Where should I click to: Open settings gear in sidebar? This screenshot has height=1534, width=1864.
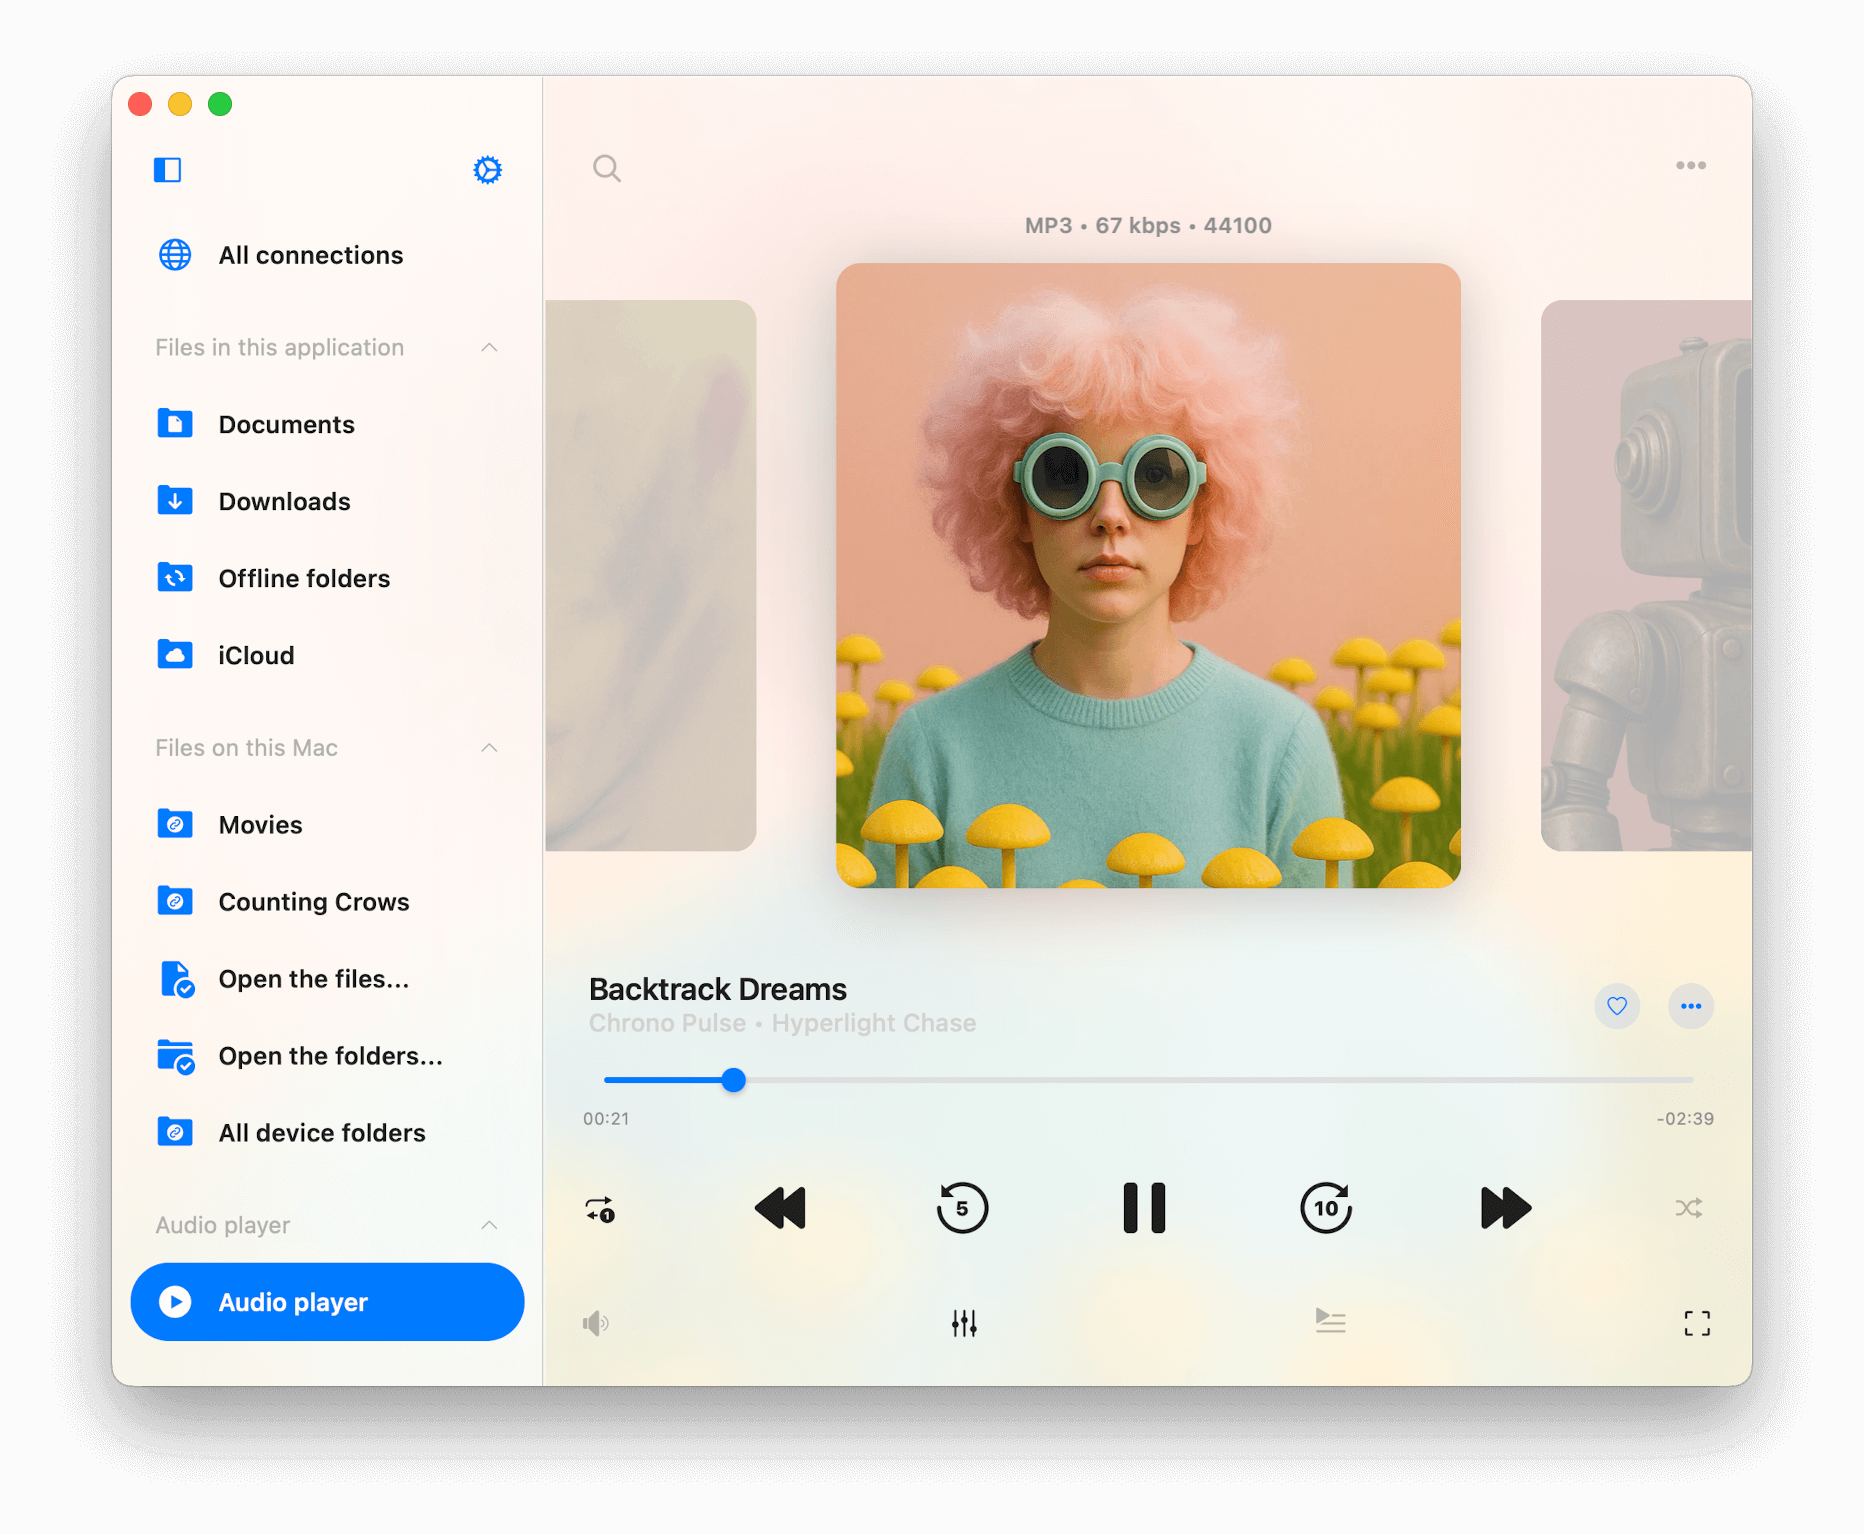click(487, 170)
